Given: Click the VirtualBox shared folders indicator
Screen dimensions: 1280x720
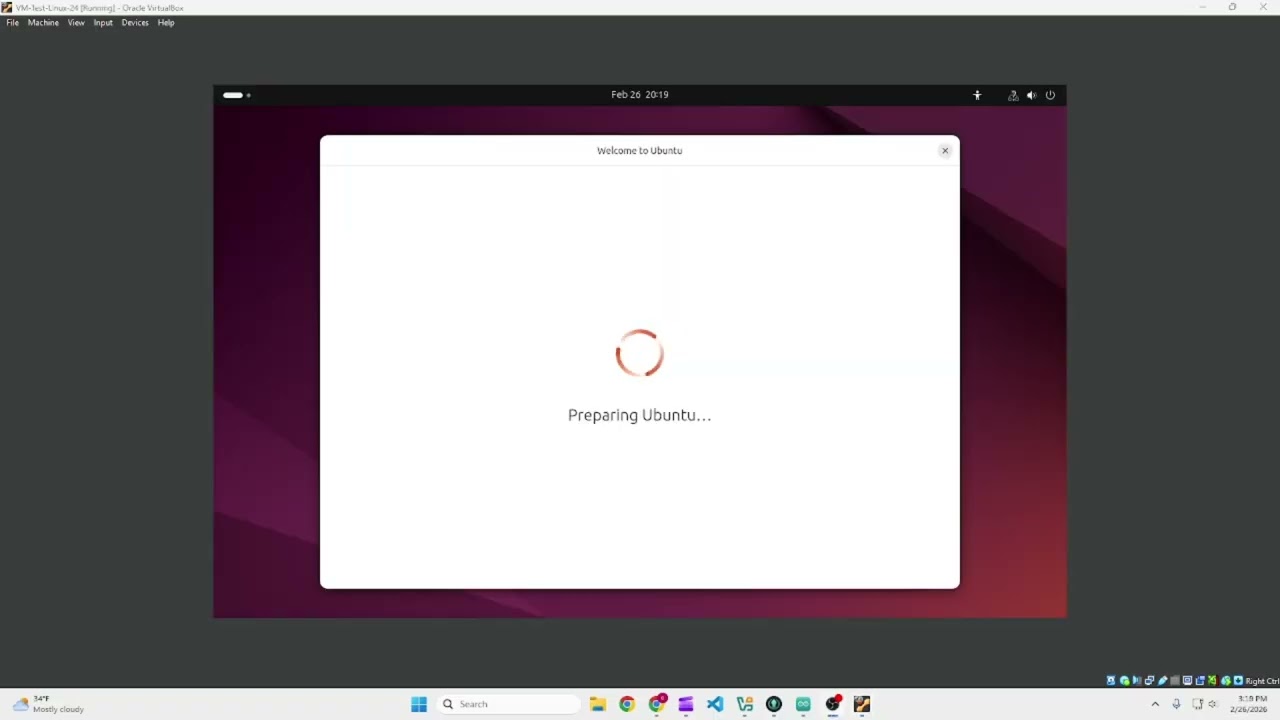Looking at the screenshot, I should pos(1175,681).
